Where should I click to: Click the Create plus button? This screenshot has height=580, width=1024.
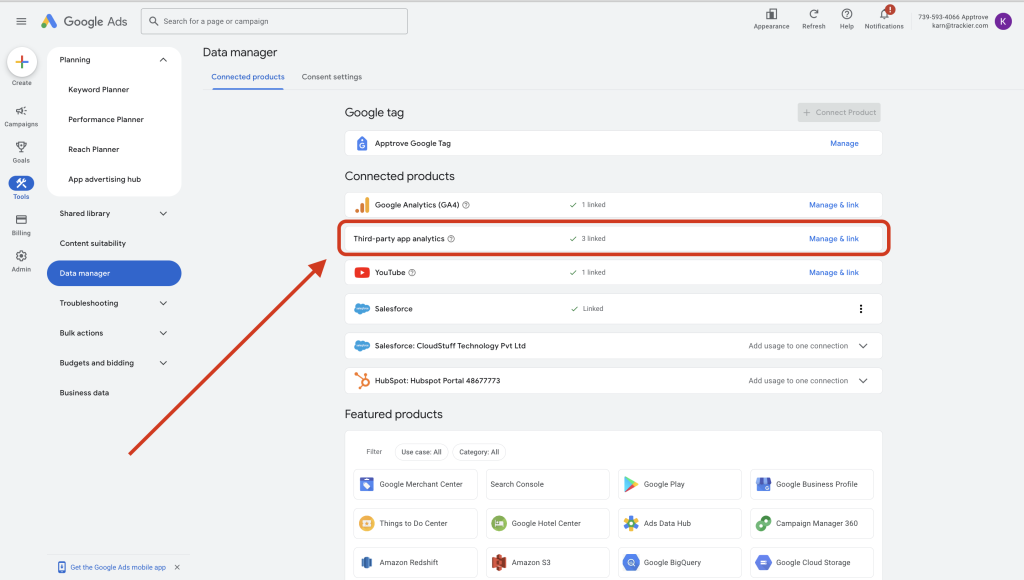[22, 62]
